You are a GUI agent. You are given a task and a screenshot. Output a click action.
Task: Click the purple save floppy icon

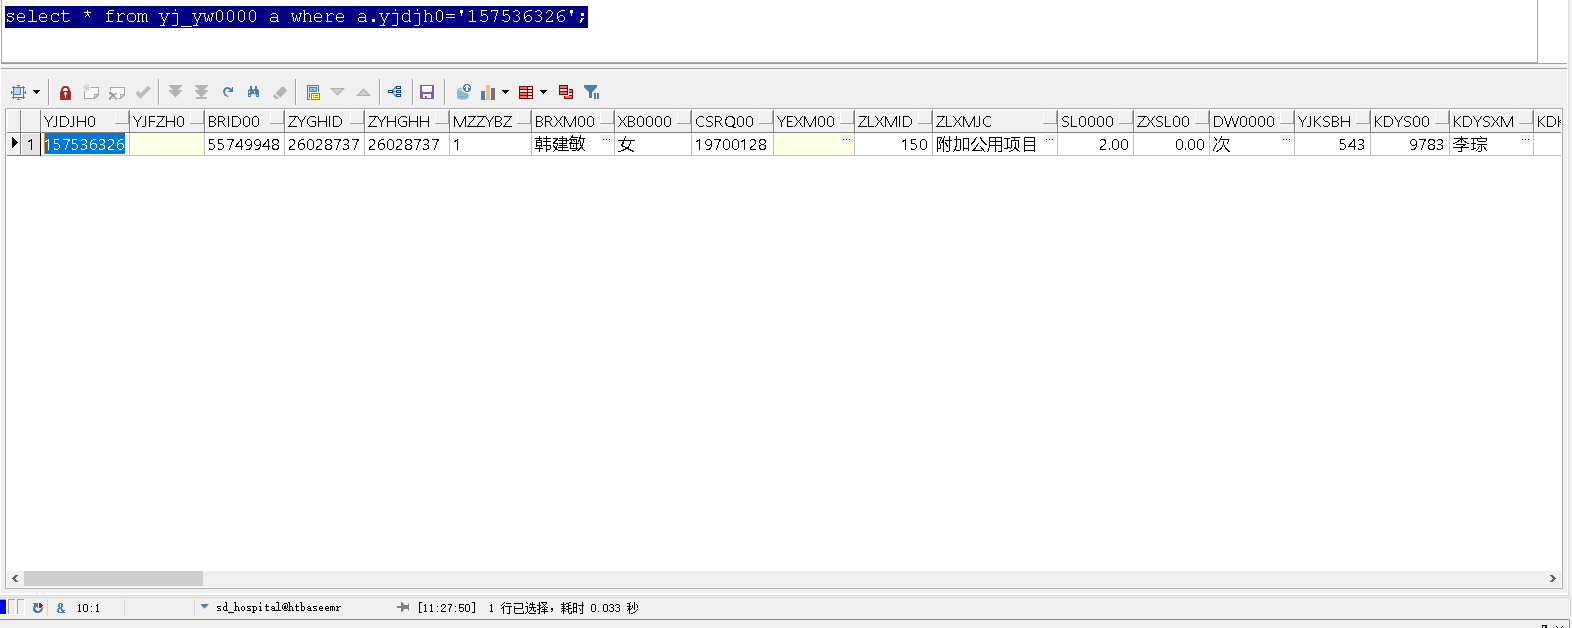[x=427, y=92]
